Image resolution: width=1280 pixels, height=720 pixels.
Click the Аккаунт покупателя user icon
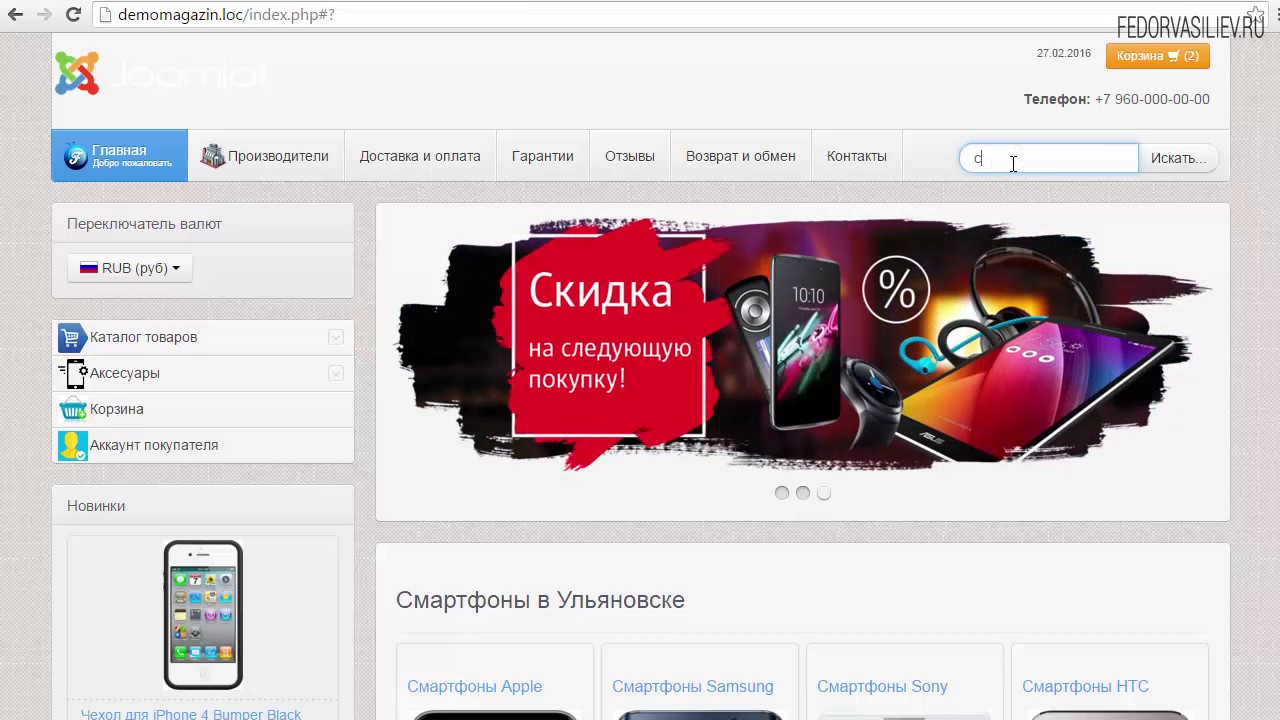[x=72, y=445]
